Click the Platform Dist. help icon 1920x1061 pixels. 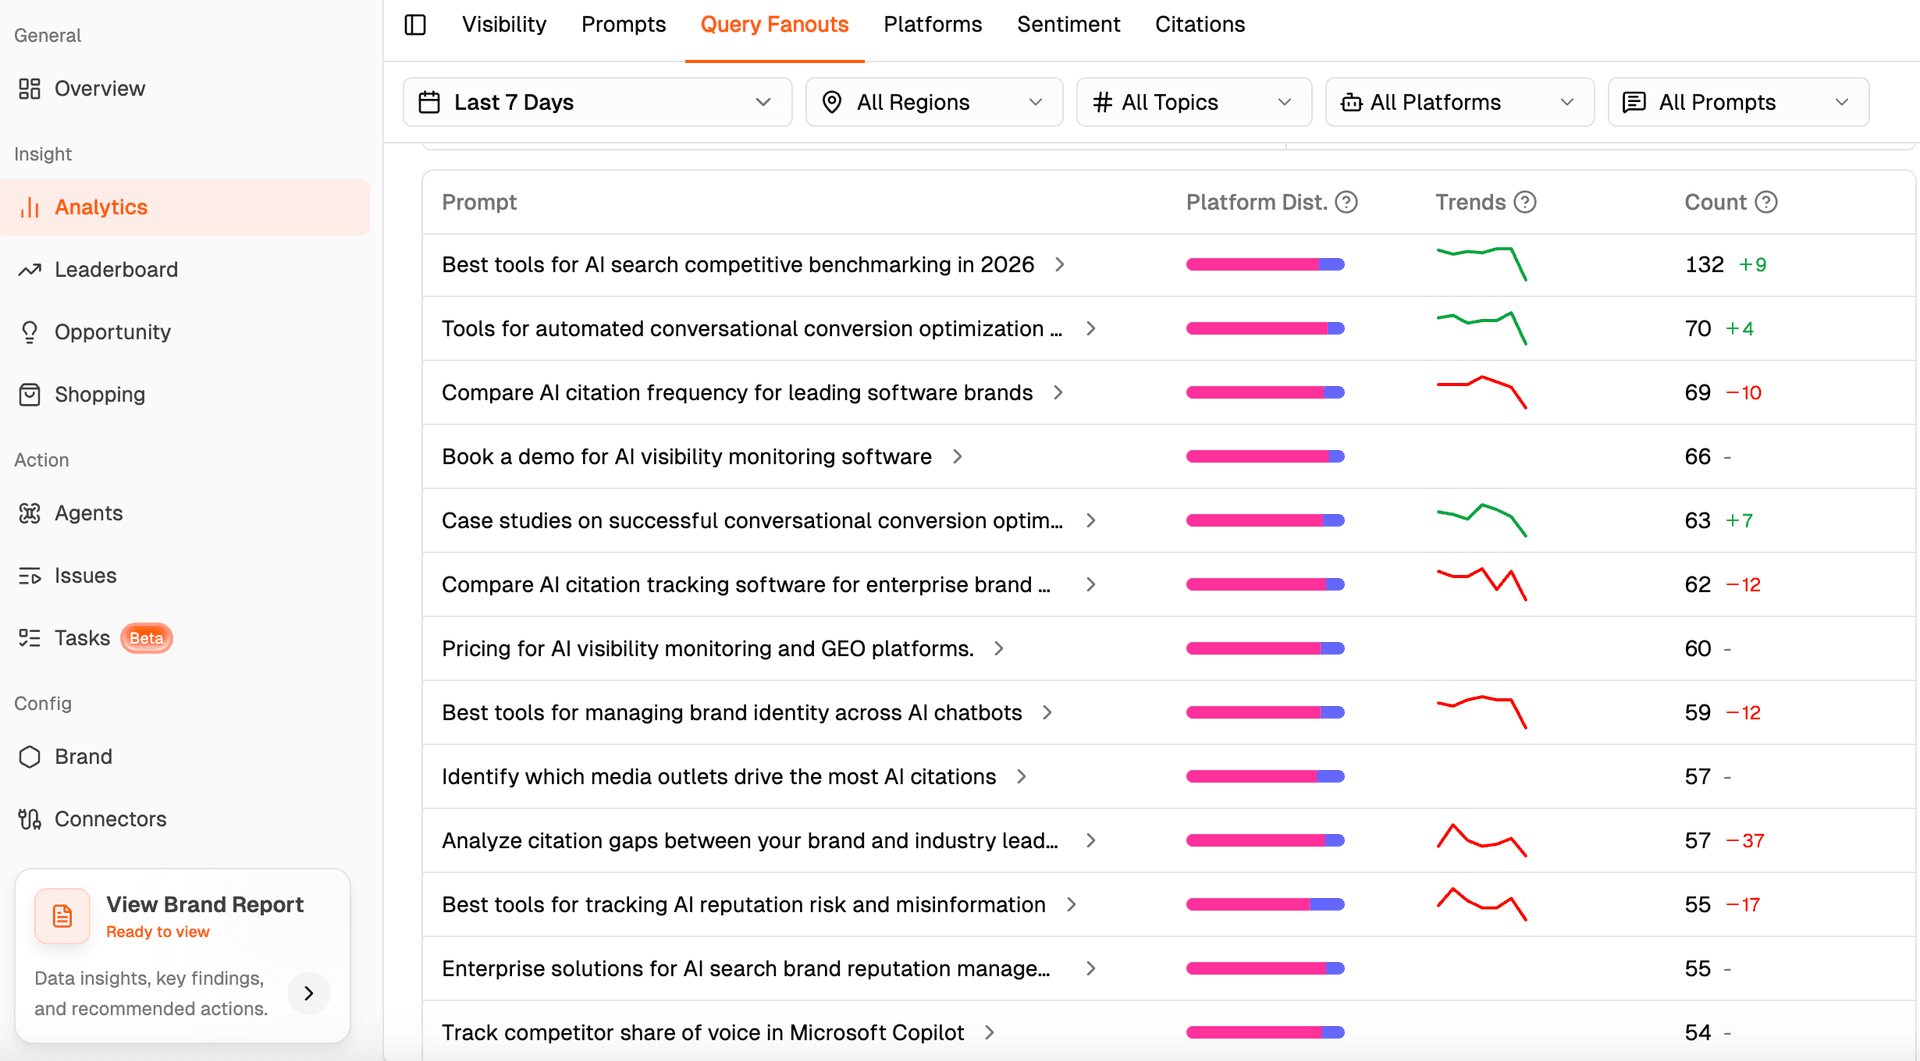(x=1346, y=202)
